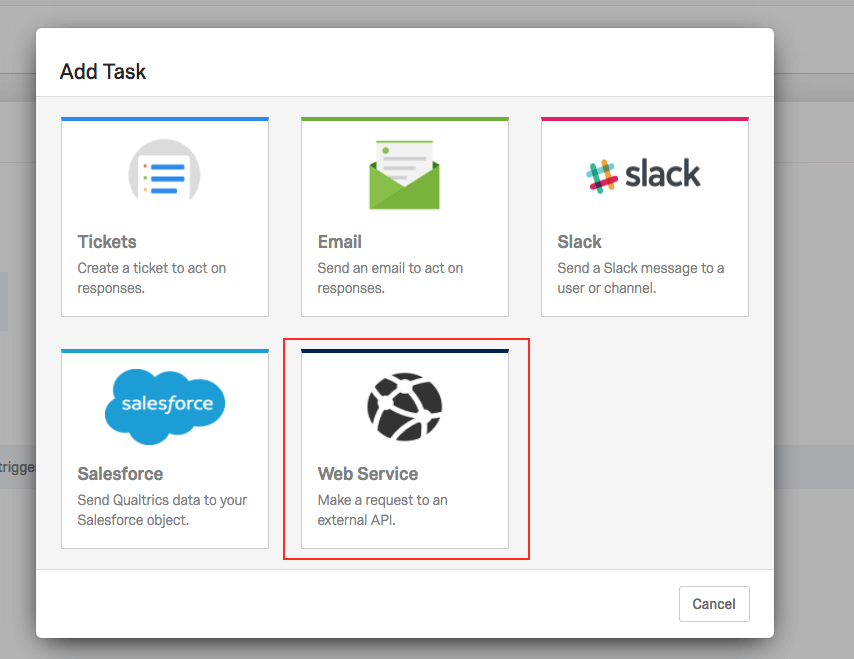Select the Slack task title
The image size is (854, 659).
tap(579, 242)
